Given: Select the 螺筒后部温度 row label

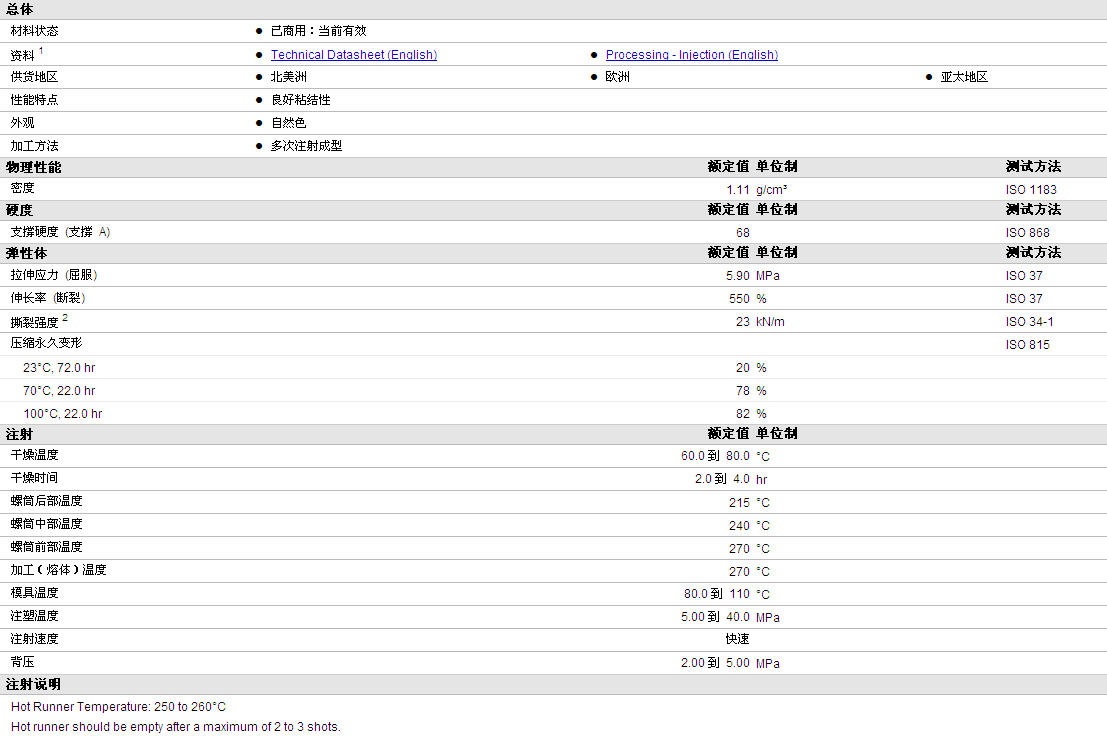Looking at the screenshot, I should click(47, 501).
